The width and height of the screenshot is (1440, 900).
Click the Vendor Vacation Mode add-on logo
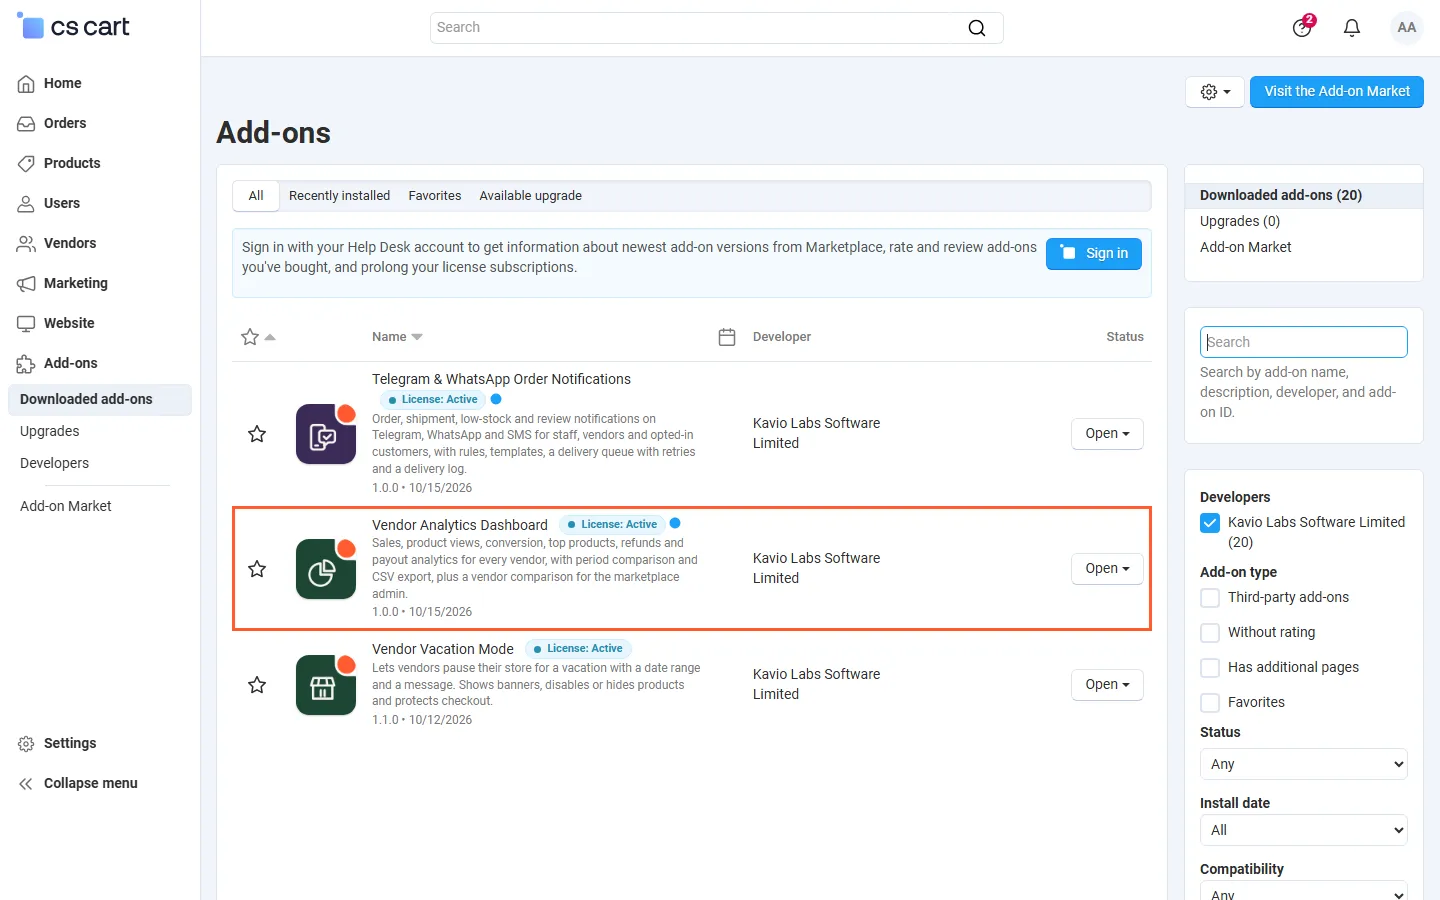point(326,685)
